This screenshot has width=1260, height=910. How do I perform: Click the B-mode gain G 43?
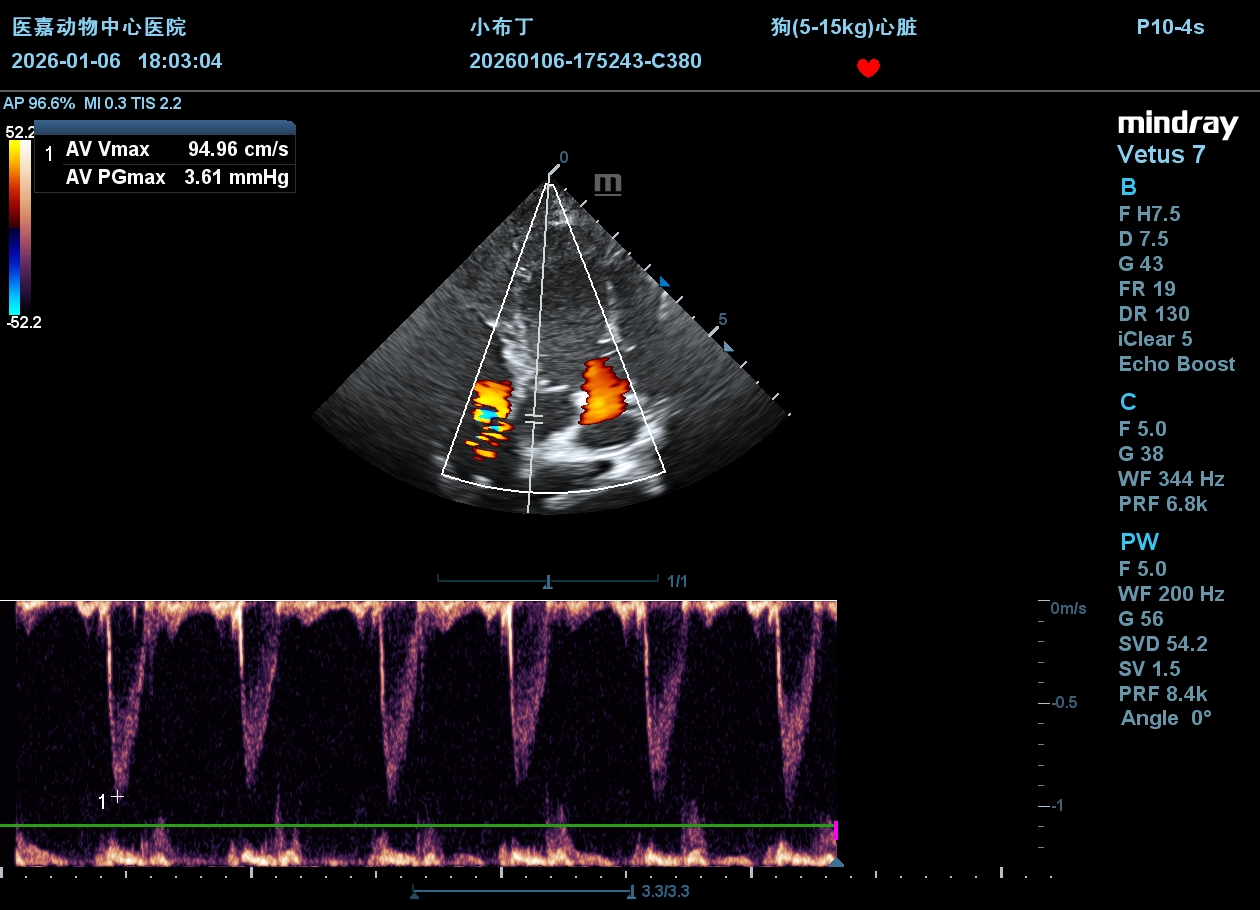click(1141, 264)
